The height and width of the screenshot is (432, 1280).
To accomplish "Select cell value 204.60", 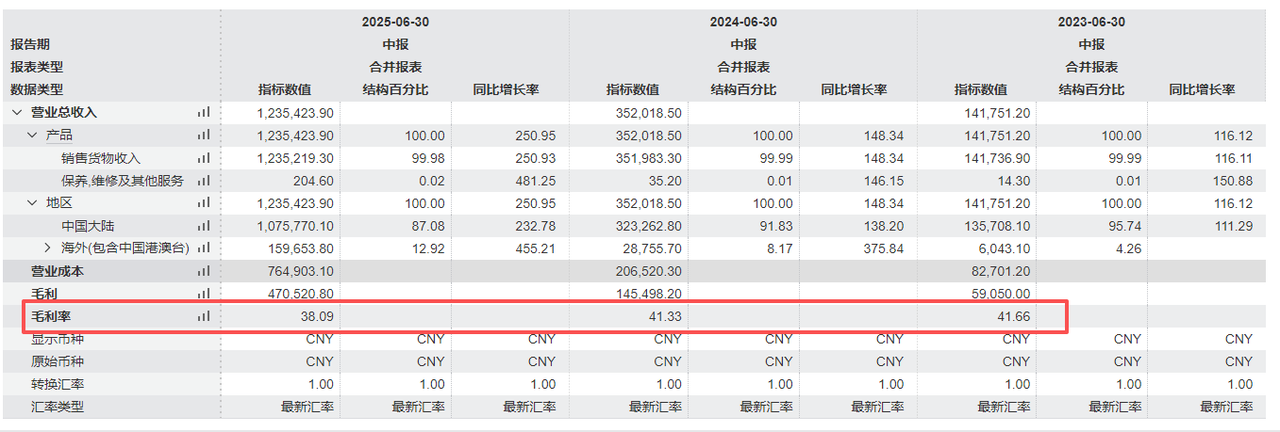I will (313, 181).
